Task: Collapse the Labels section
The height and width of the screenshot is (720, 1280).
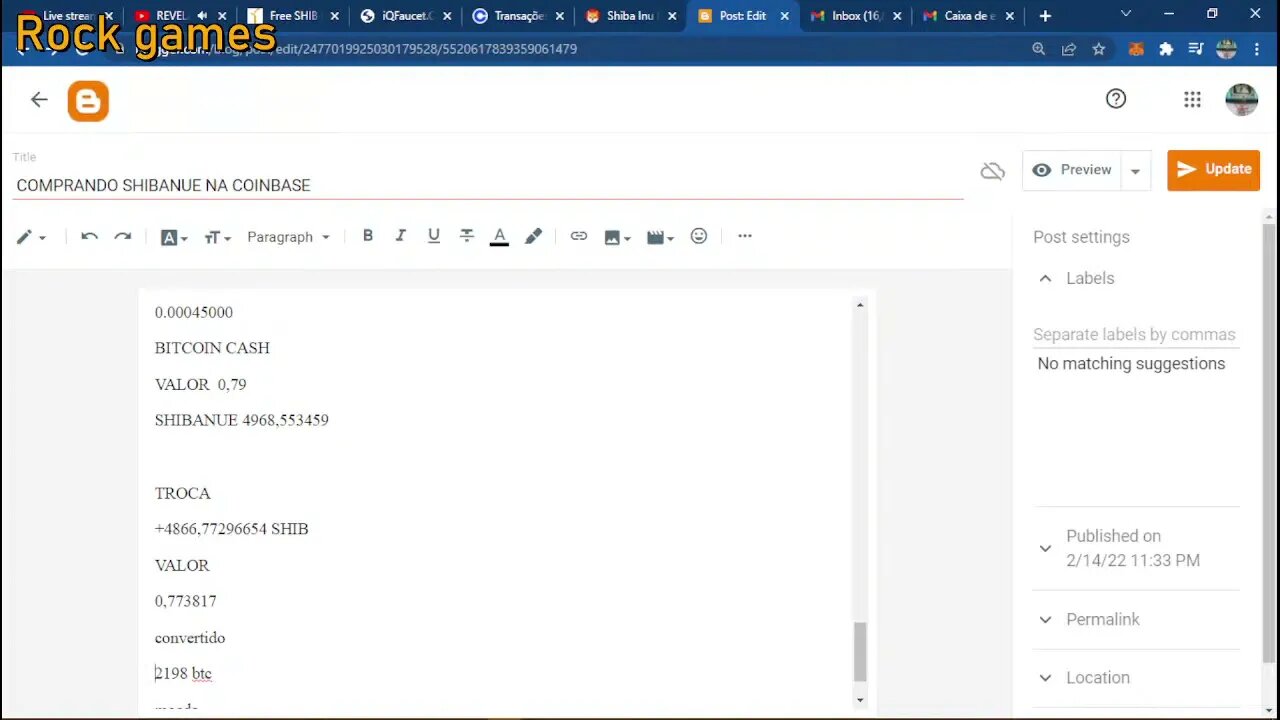Action: pos(1045,278)
